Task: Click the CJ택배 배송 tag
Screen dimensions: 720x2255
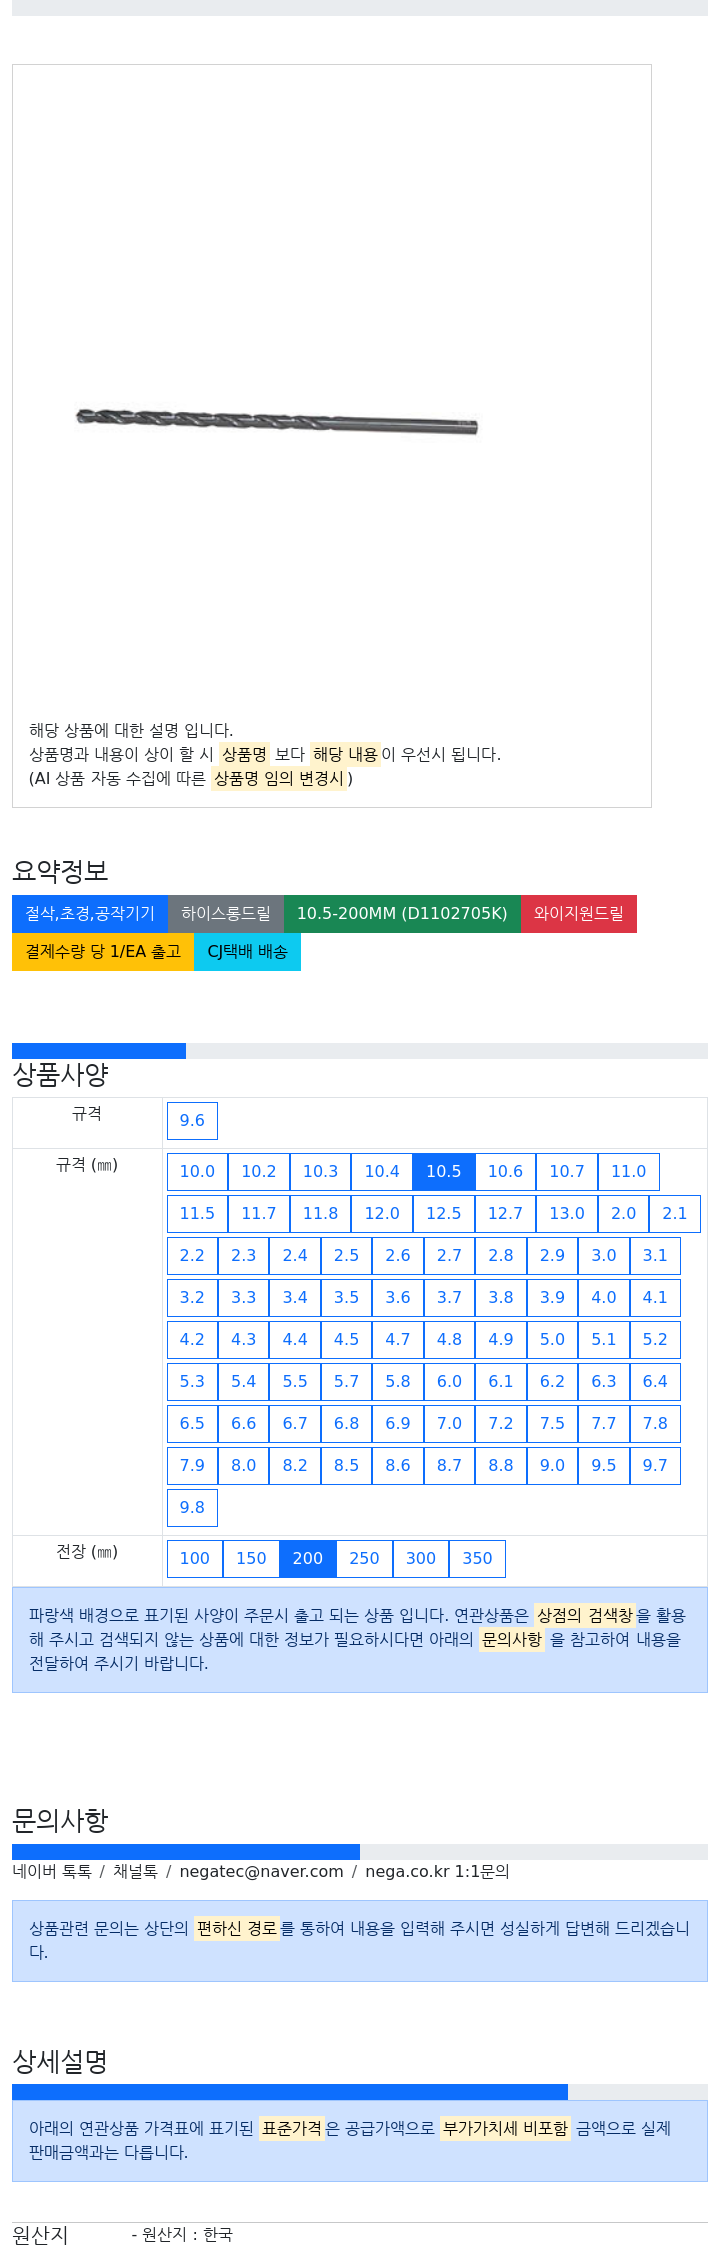Action: click(247, 951)
